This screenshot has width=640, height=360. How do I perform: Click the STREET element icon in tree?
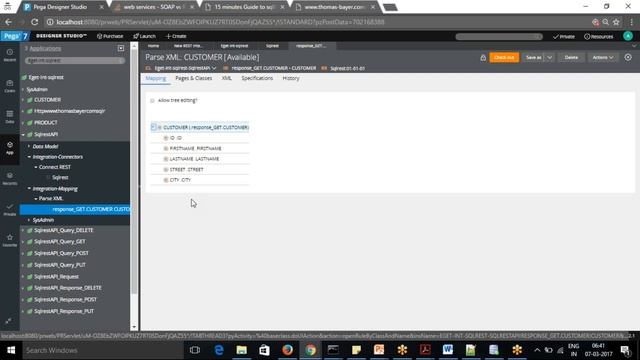click(166, 169)
